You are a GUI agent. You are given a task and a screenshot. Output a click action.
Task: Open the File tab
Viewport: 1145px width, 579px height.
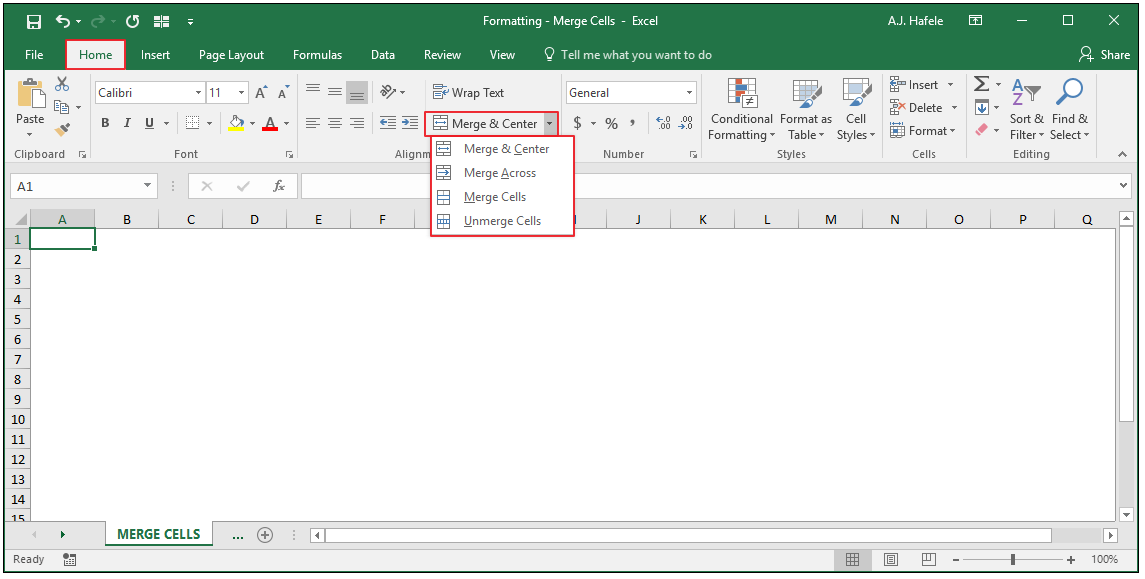[x=34, y=55]
